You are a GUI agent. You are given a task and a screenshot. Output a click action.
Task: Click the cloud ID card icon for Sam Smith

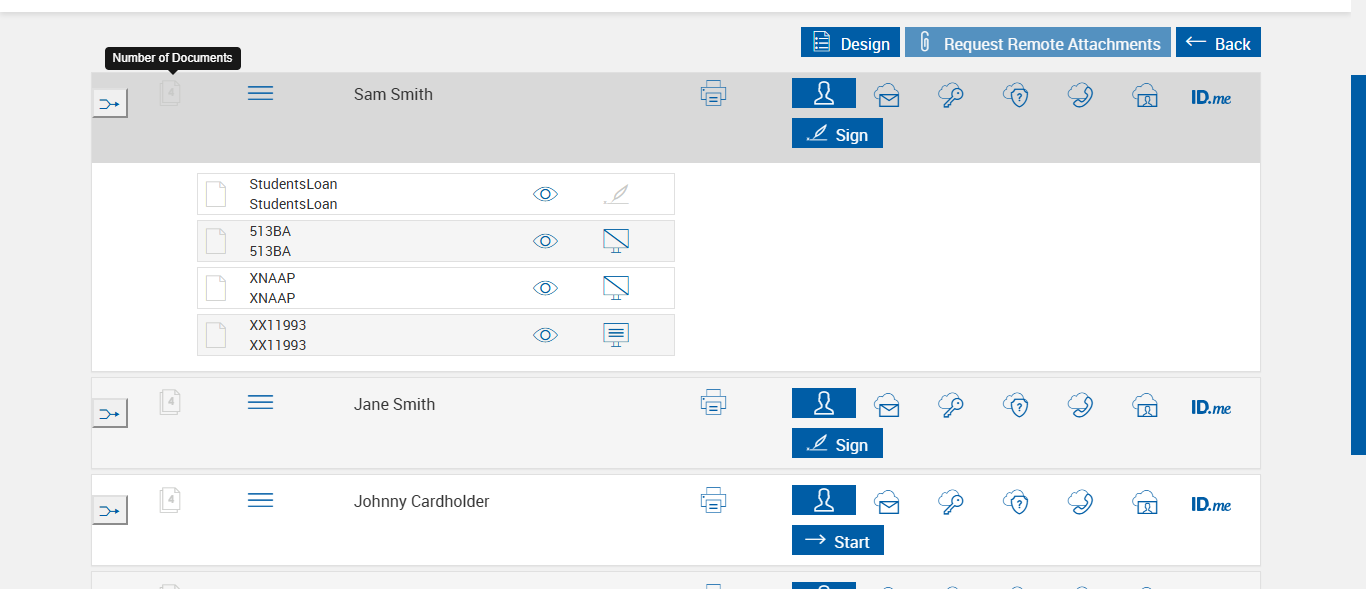(1145, 95)
